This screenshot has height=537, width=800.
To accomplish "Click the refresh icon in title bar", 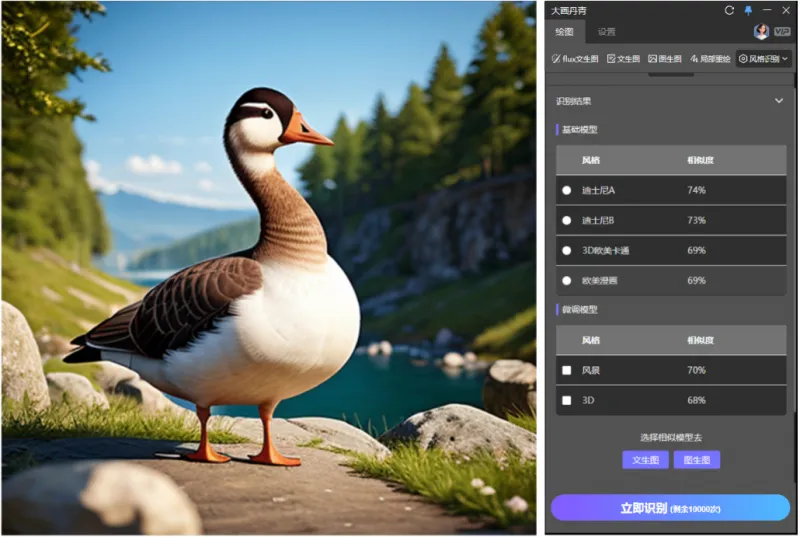I will (x=730, y=10).
